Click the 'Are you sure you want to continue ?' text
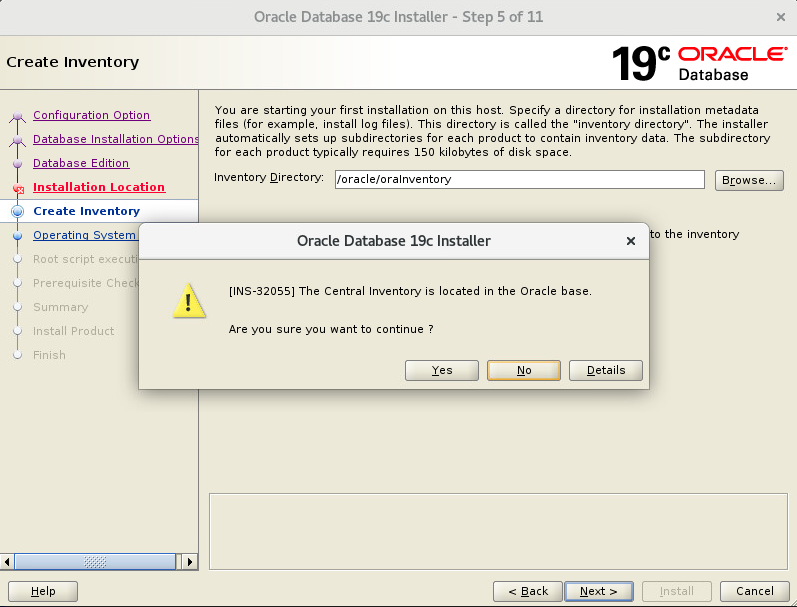Screen dimensions: 797x607 tap(331, 329)
